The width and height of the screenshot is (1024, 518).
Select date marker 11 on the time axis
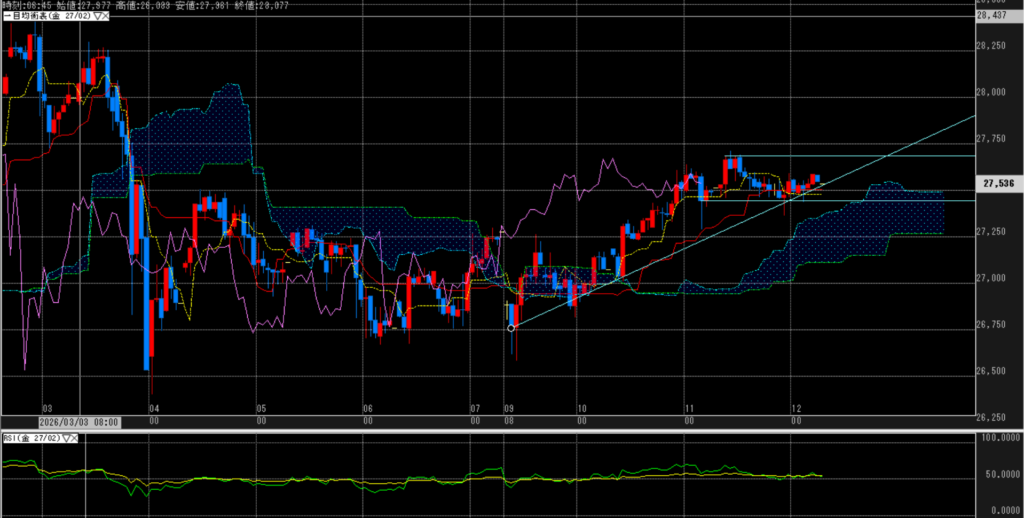coord(689,409)
